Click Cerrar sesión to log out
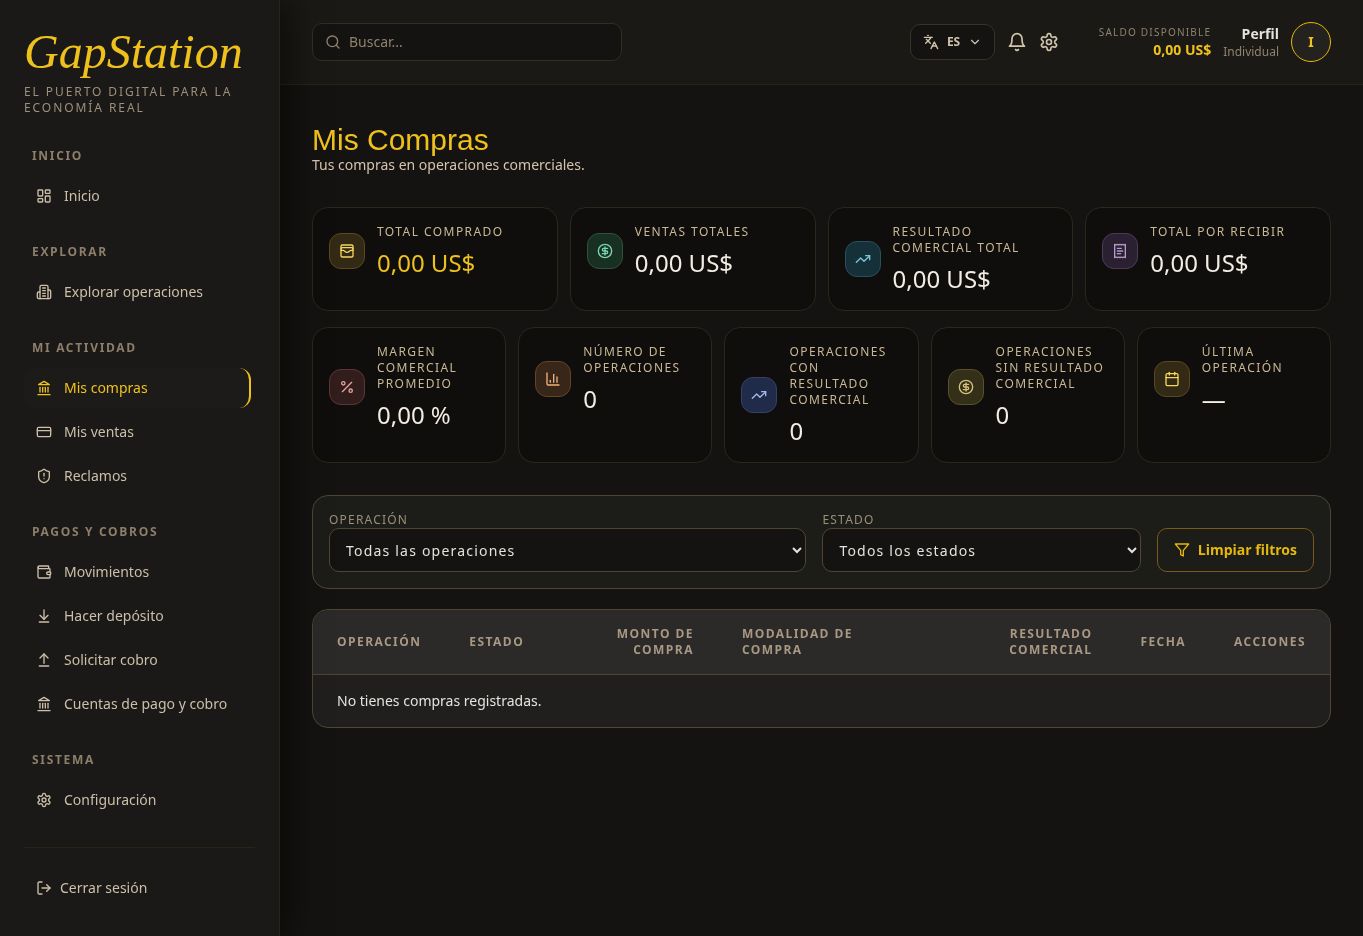Image resolution: width=1363 pixels, height=936 pixels. (x=92, y=888)
